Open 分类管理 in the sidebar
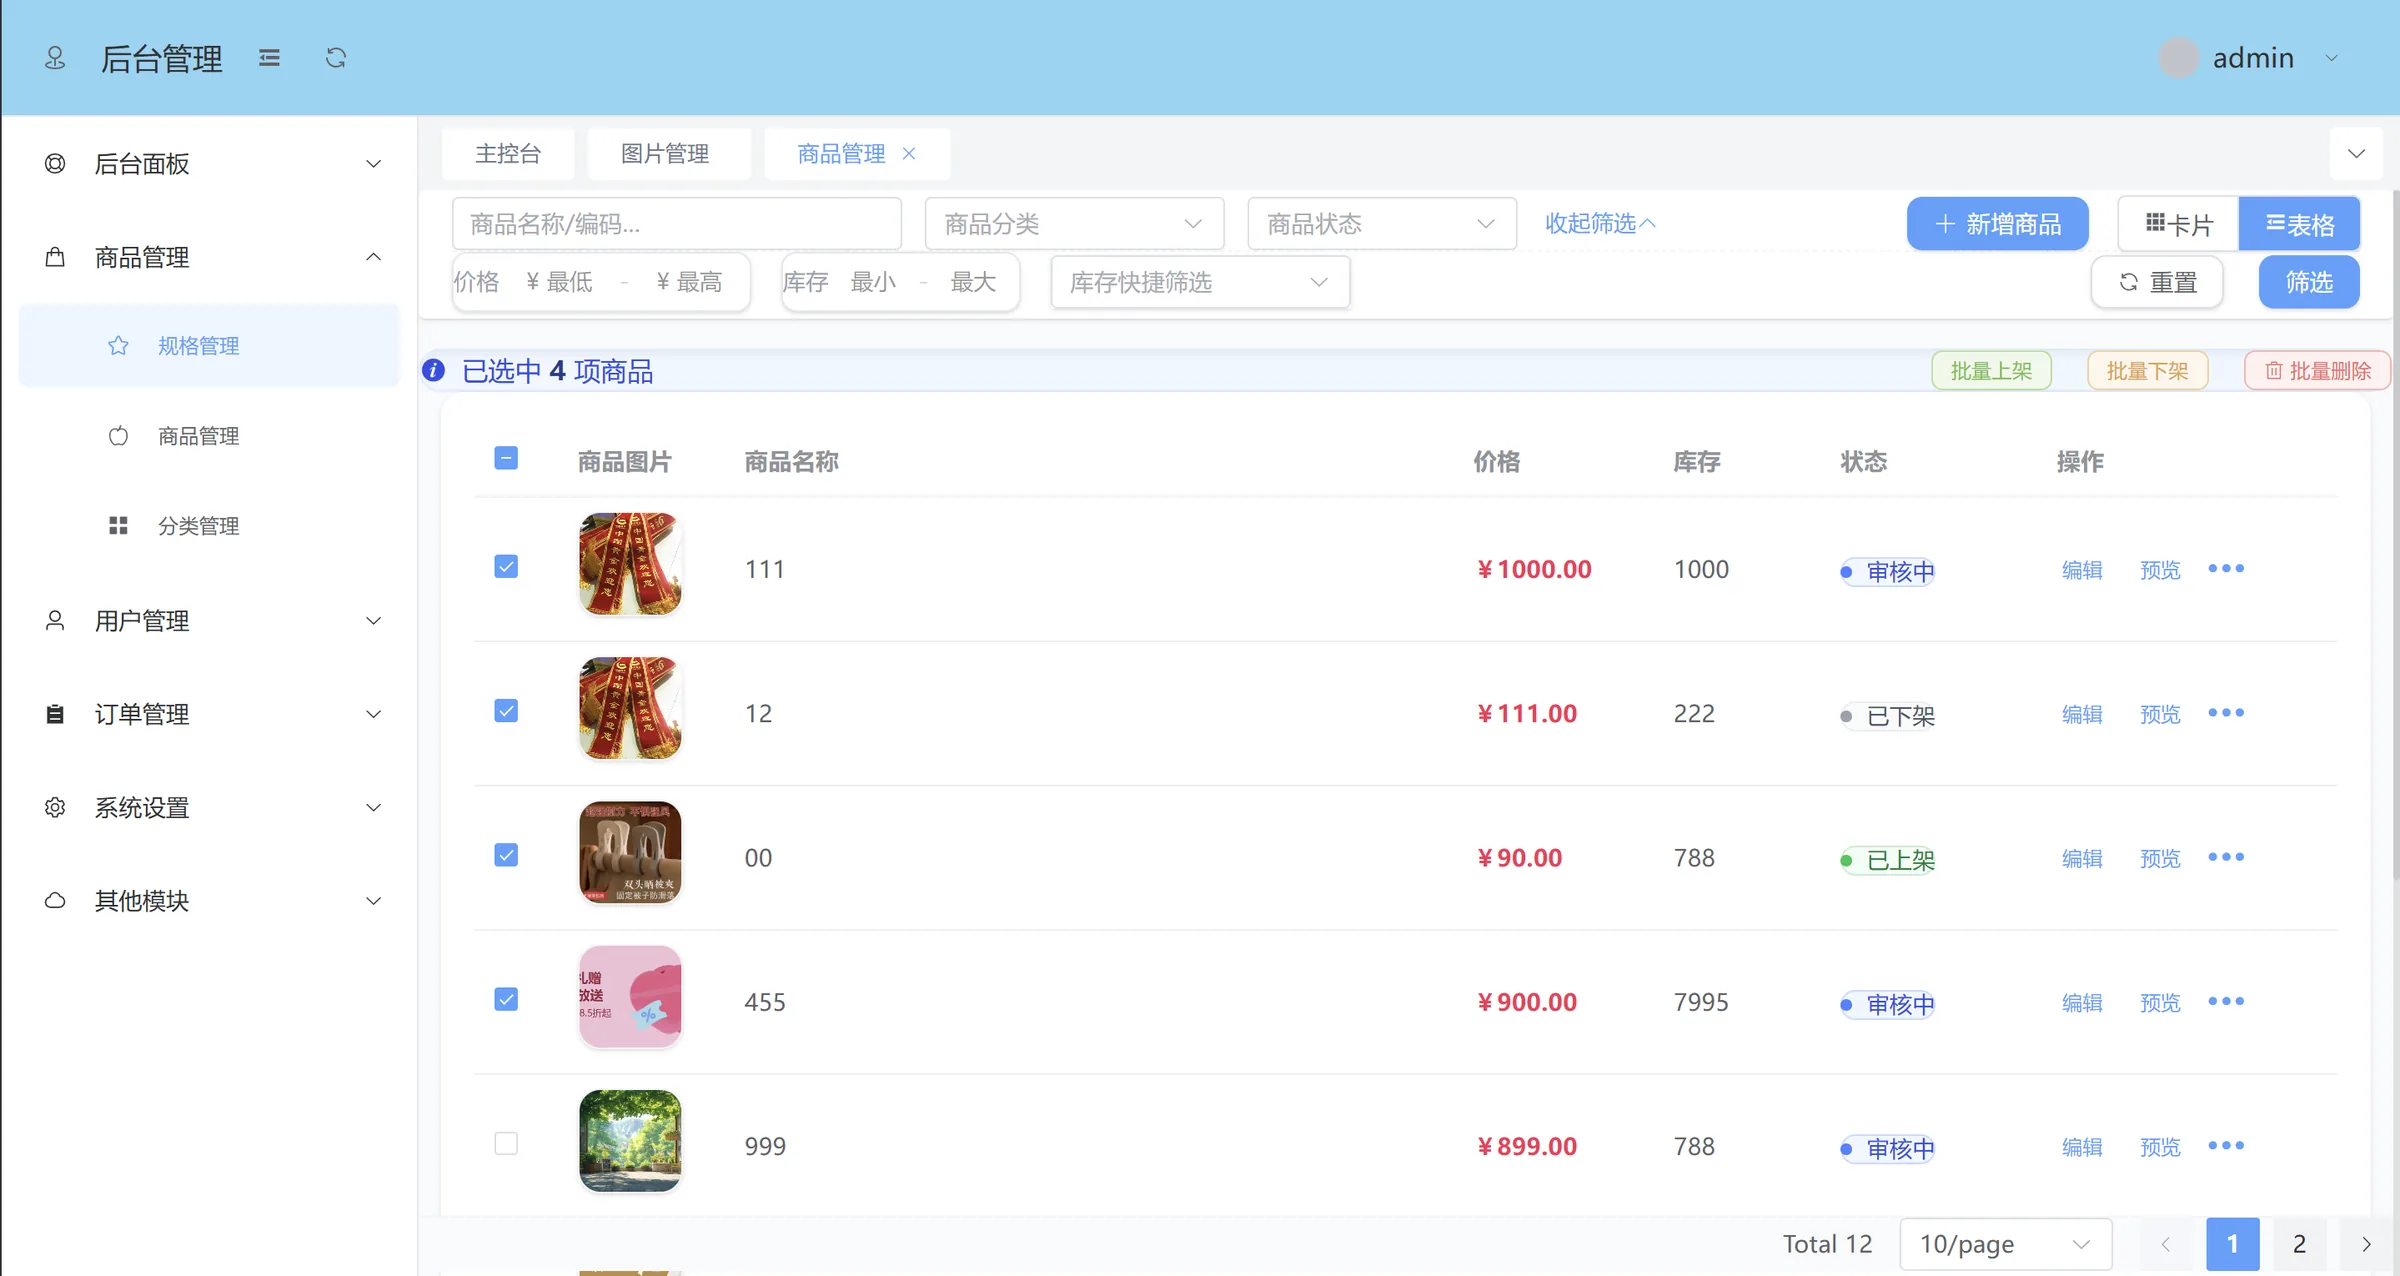Image resolution: width=2400 pixels, height=1276 pixels. pos(209,525)
